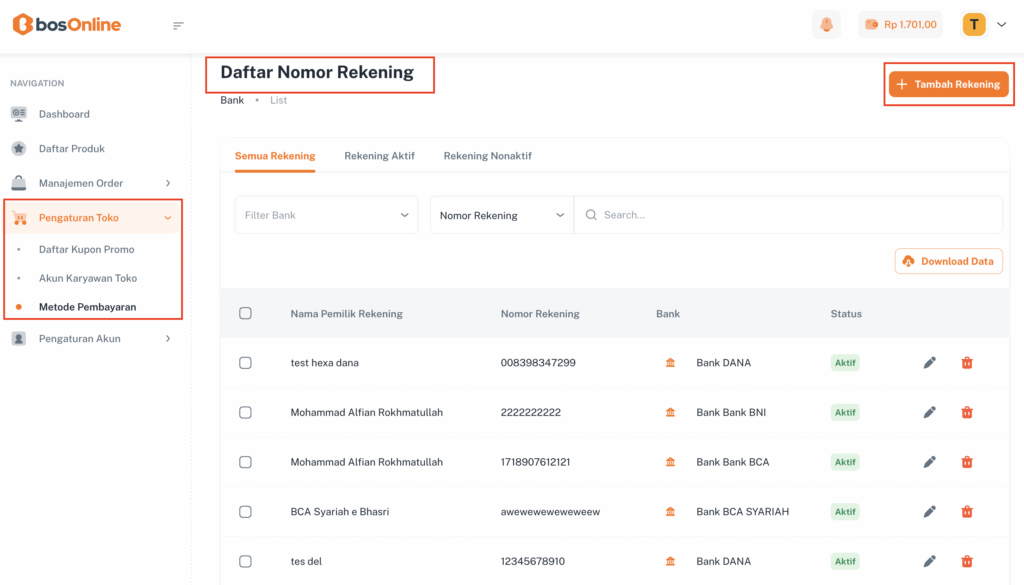Image resolution: width=1024 pixels, height=585 pixels.
Task: Delete the tes del account via trash icon
Action: pos(967,562)
